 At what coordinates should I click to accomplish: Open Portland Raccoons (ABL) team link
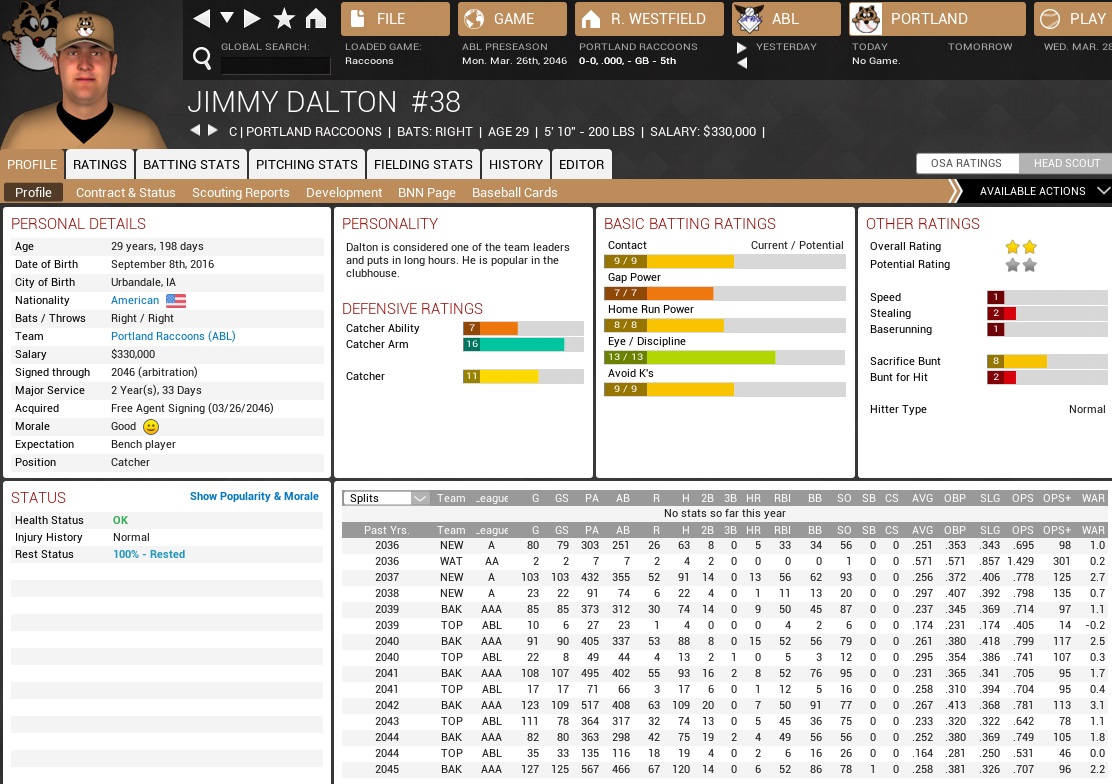pos(173,336)
